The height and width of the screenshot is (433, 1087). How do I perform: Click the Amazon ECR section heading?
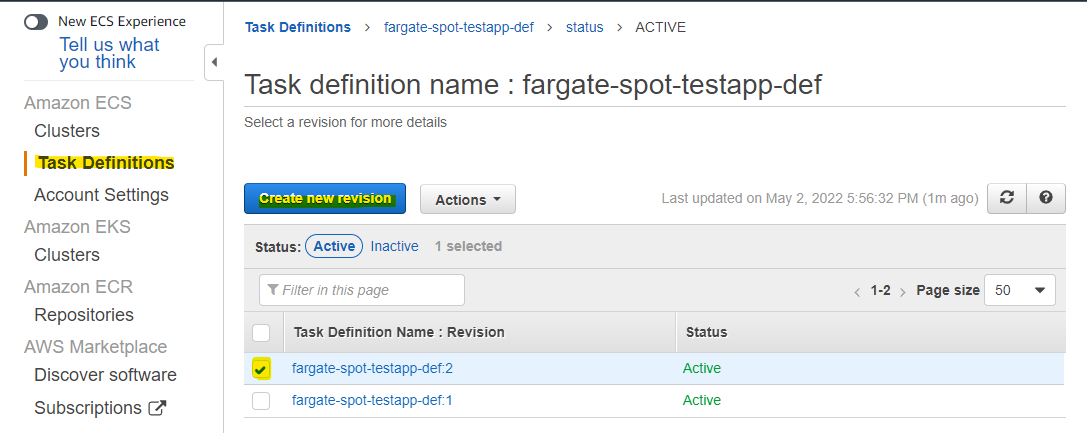click(x=78, y=286)
